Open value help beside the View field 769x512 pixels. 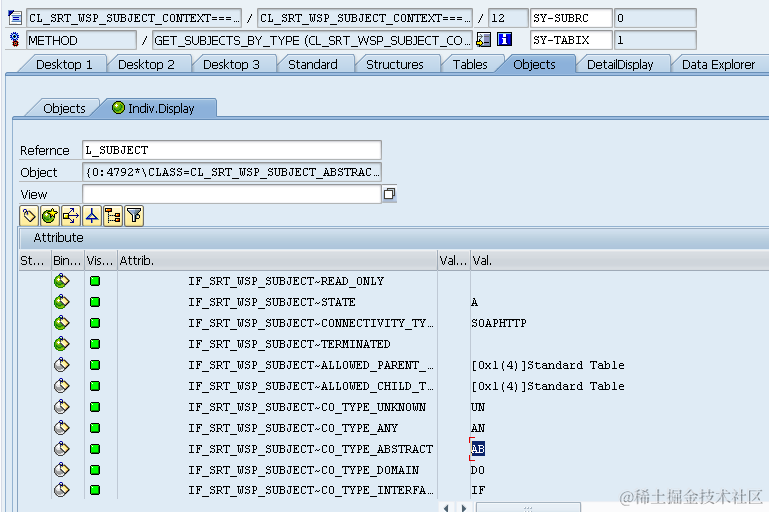pos(389,194)
